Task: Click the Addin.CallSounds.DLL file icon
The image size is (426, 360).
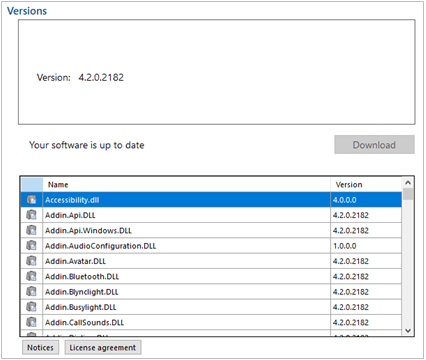Action: point(31,322)
